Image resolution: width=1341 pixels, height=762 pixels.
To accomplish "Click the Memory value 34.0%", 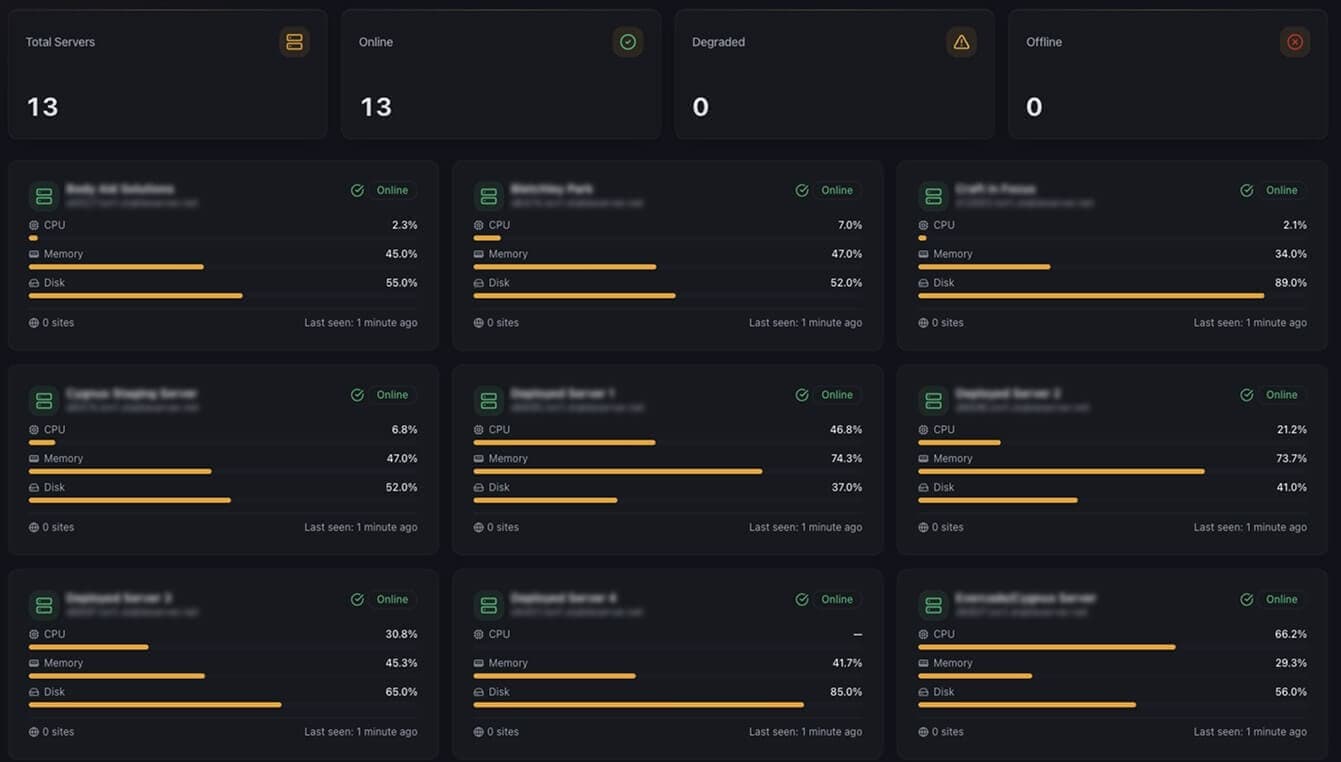I will point(1291,254).
